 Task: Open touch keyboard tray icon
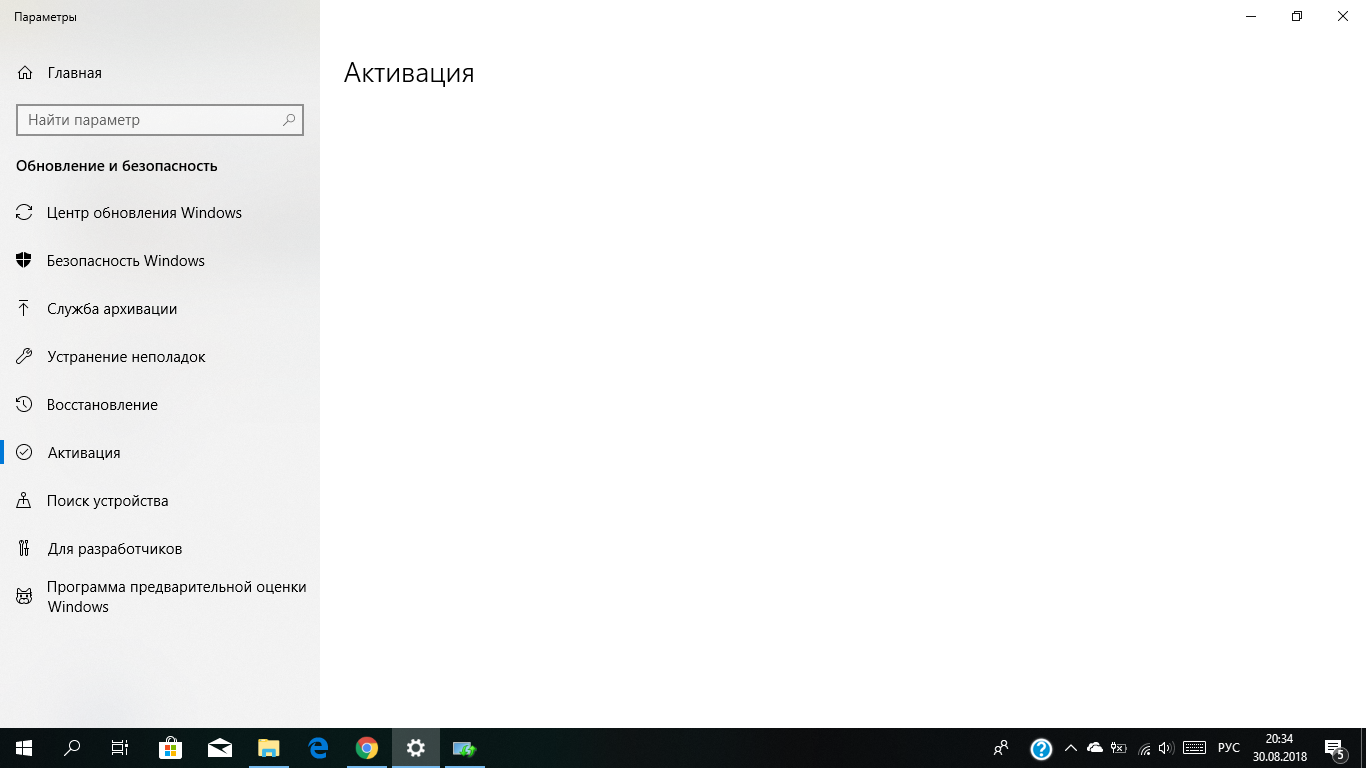point(1194,748)
